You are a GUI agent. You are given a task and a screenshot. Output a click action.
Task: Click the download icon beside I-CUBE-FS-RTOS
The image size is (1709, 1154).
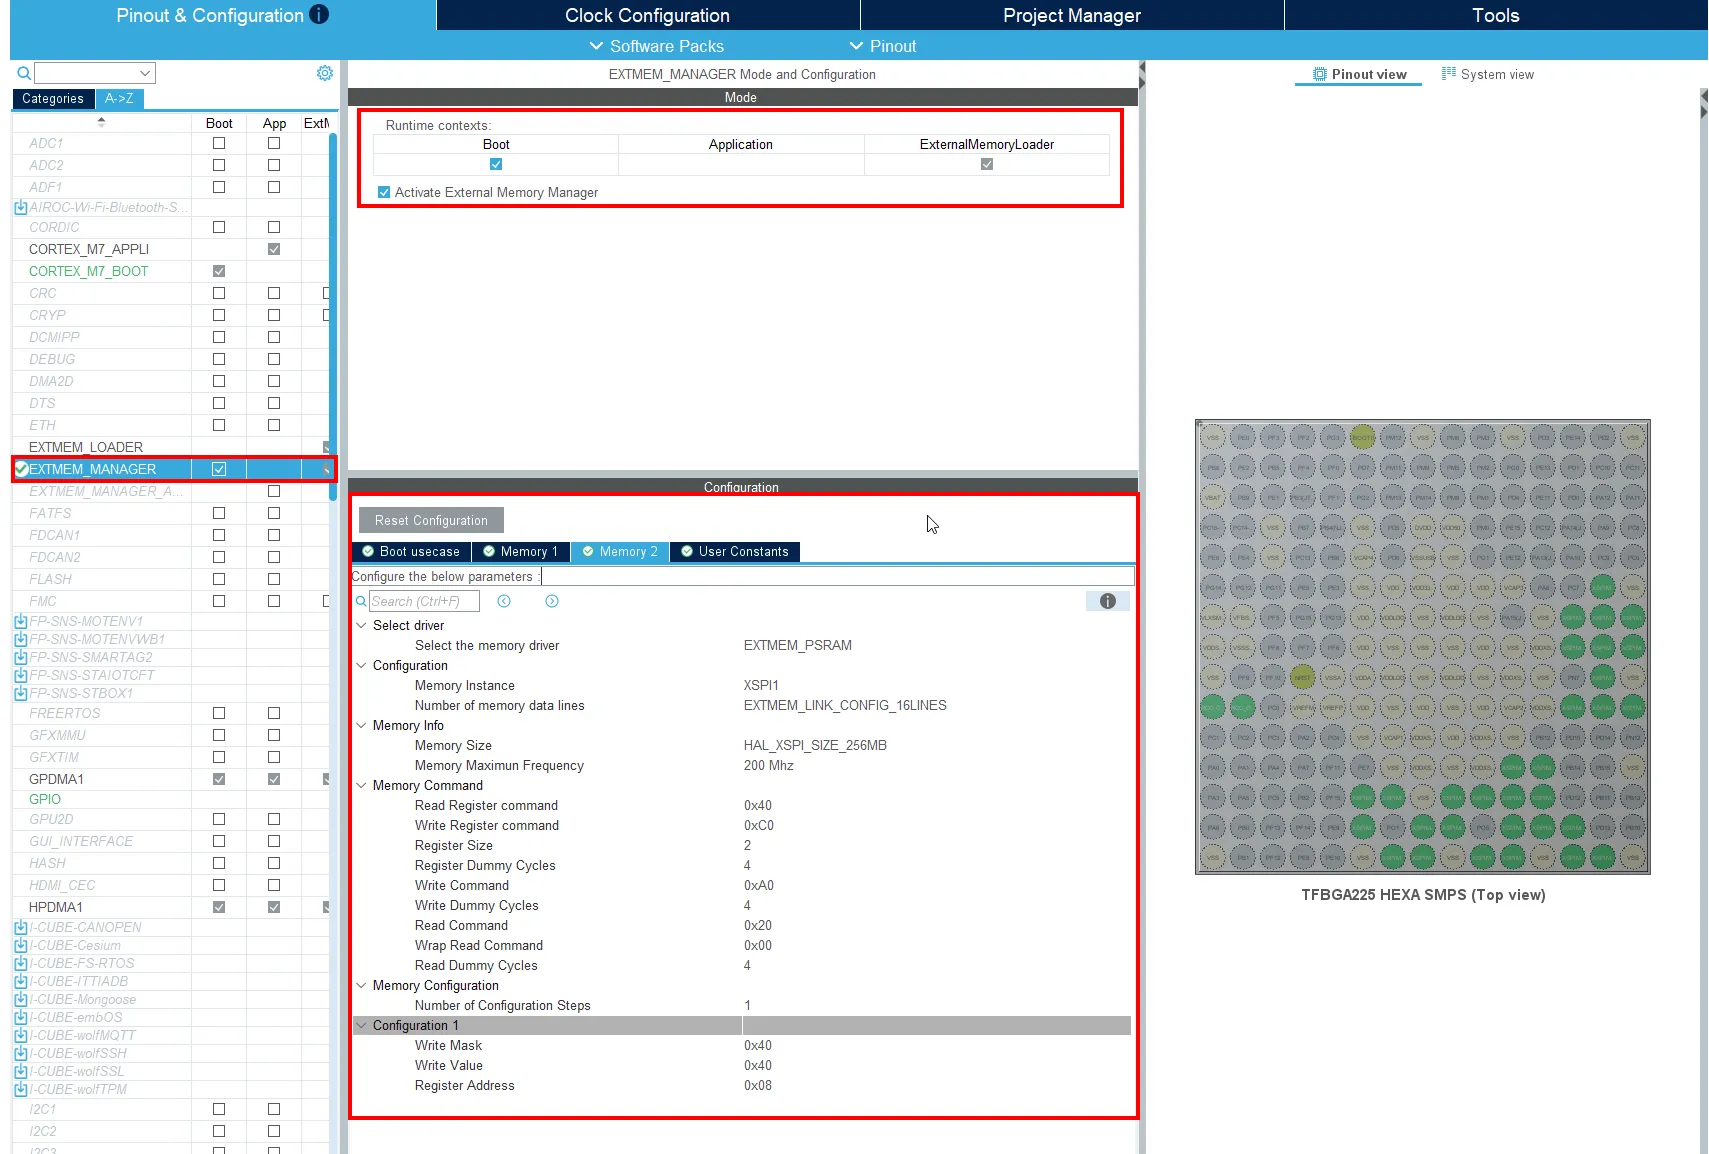(20, 963)
